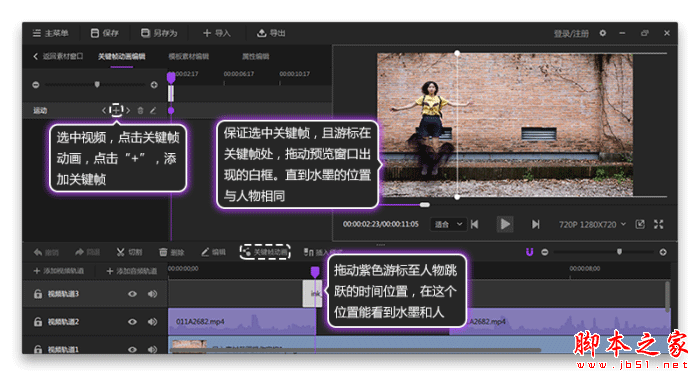700x376 pixels.
Task: Click the preview top white frame handle
Action: point(457,53)
